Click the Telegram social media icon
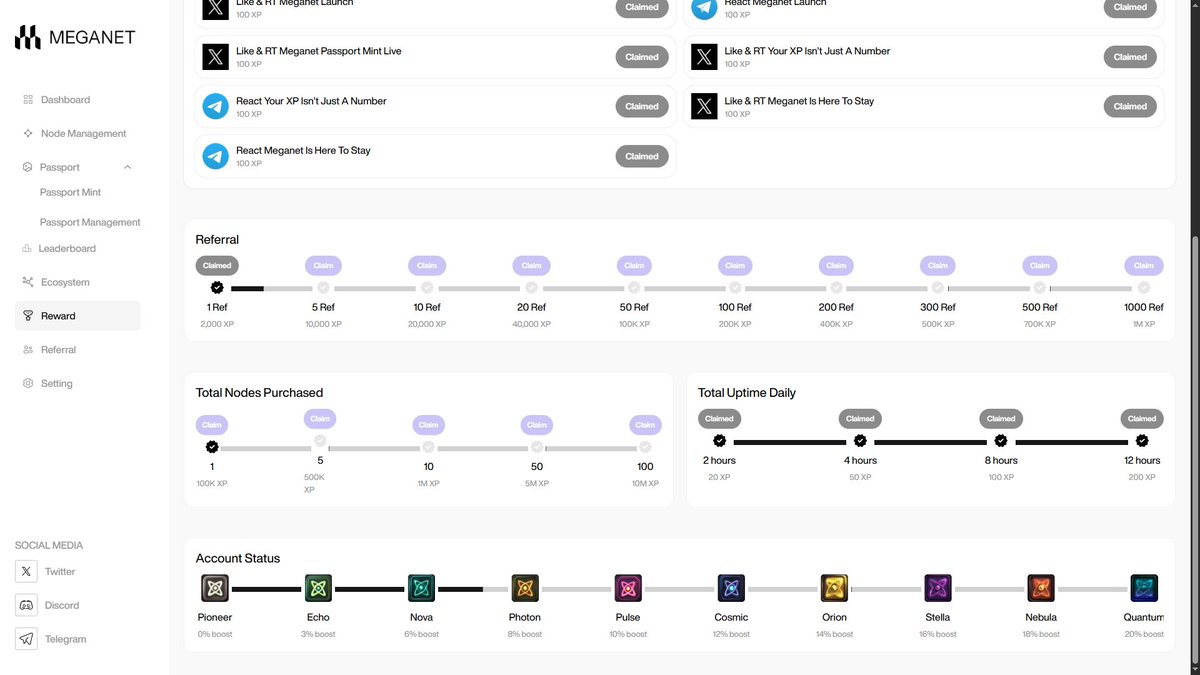The height and width of the screenshot is (675, 1200). pyautogui.click(x=26, y=639)
